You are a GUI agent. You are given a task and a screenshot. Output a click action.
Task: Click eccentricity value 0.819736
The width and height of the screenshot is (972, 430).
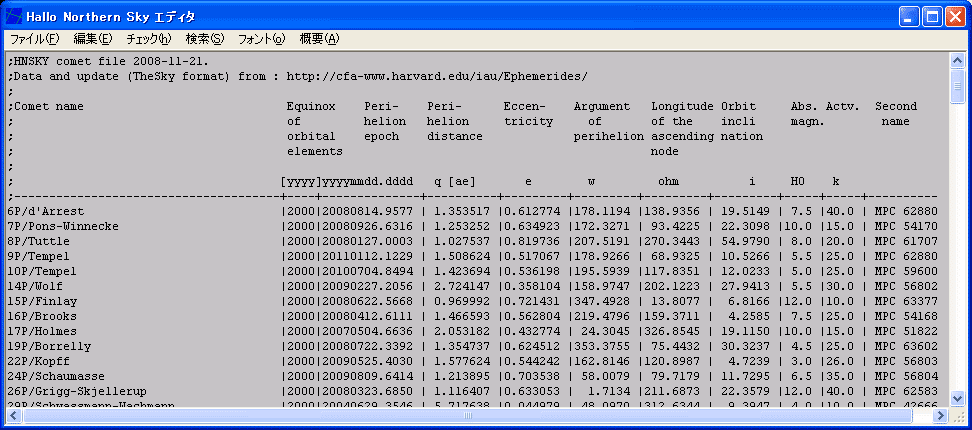tap(532, 241)
